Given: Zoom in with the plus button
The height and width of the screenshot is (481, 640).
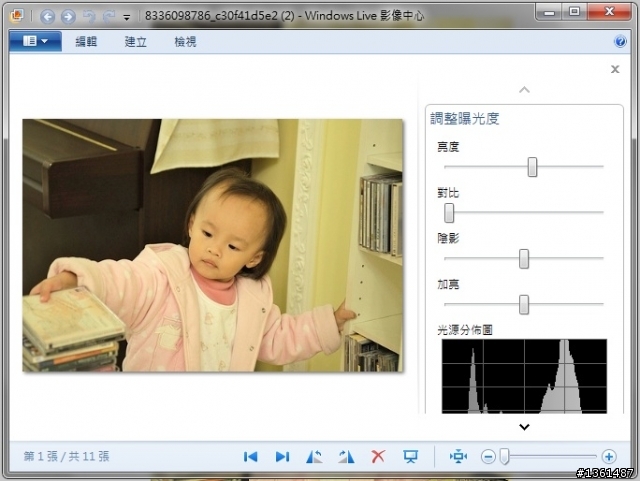Looking at the screenshot, I should point(609,457).
